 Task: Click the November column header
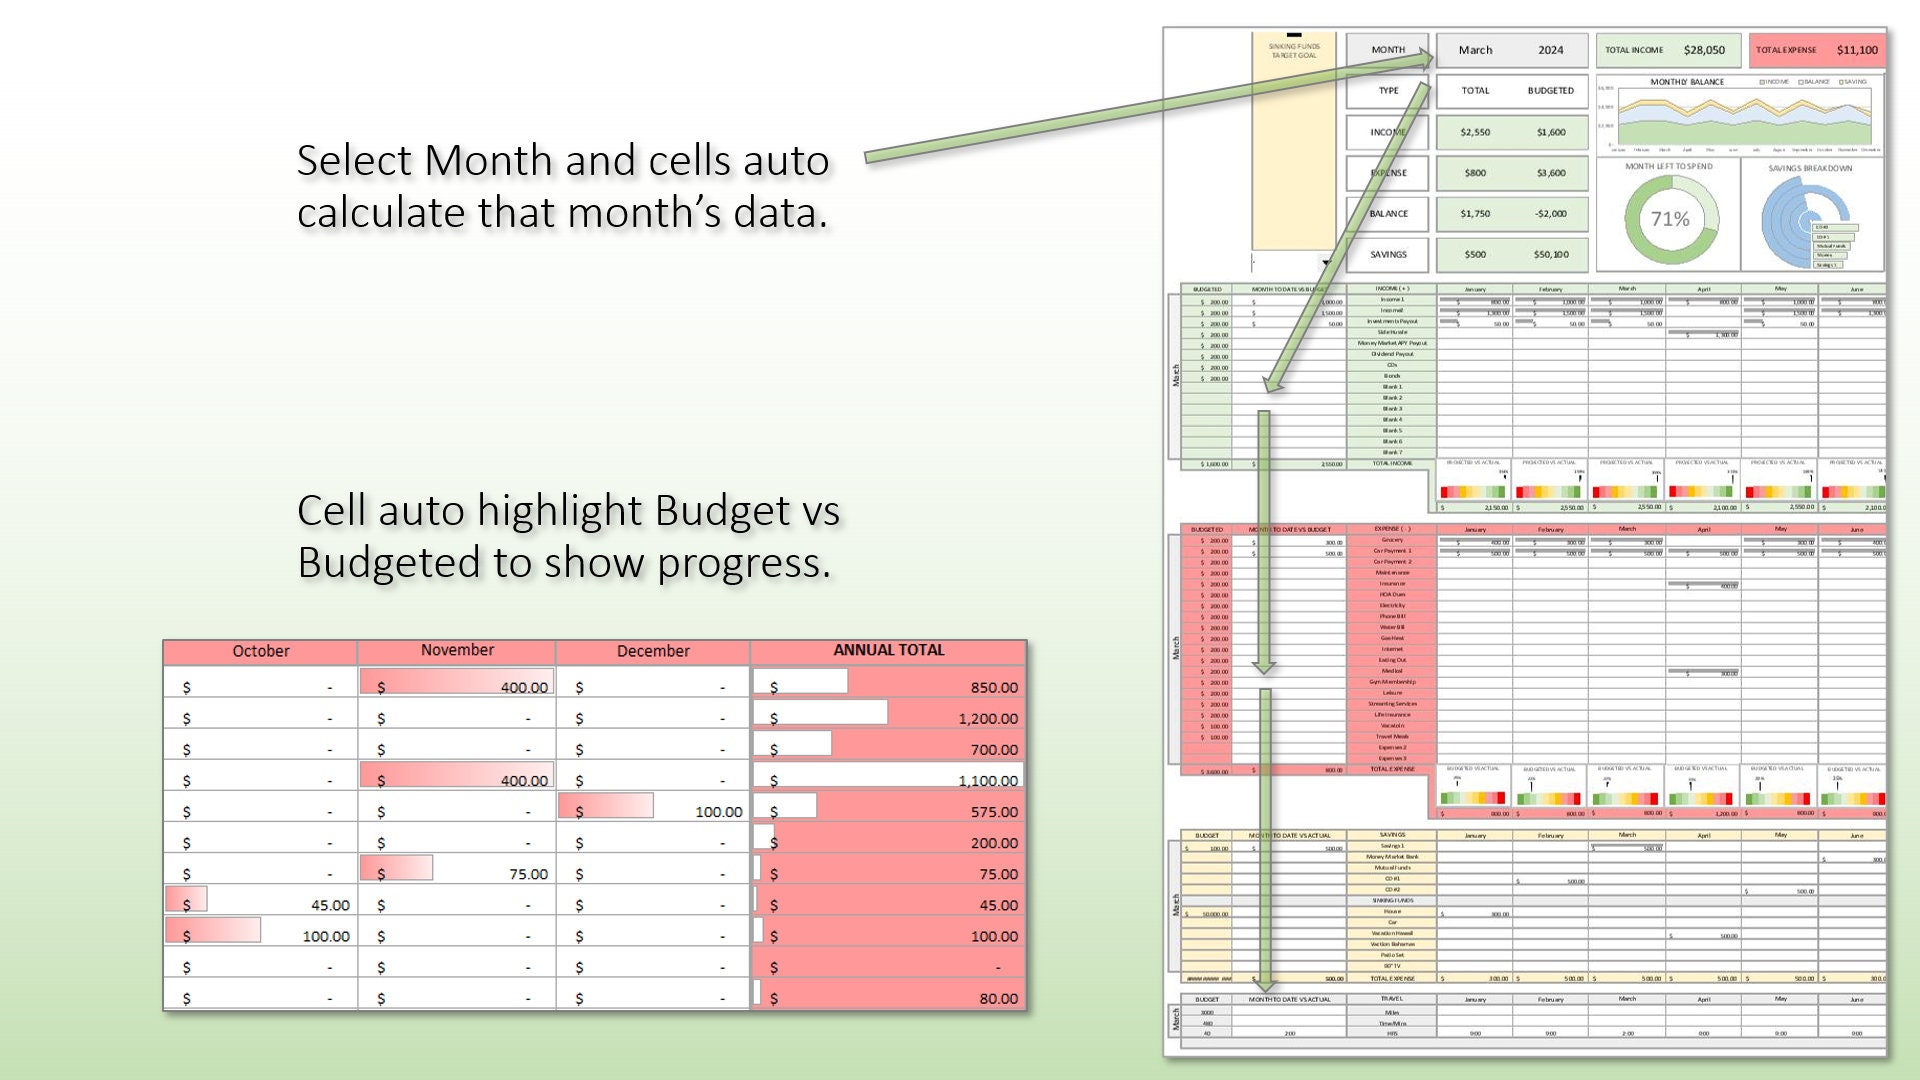(457, 650)
